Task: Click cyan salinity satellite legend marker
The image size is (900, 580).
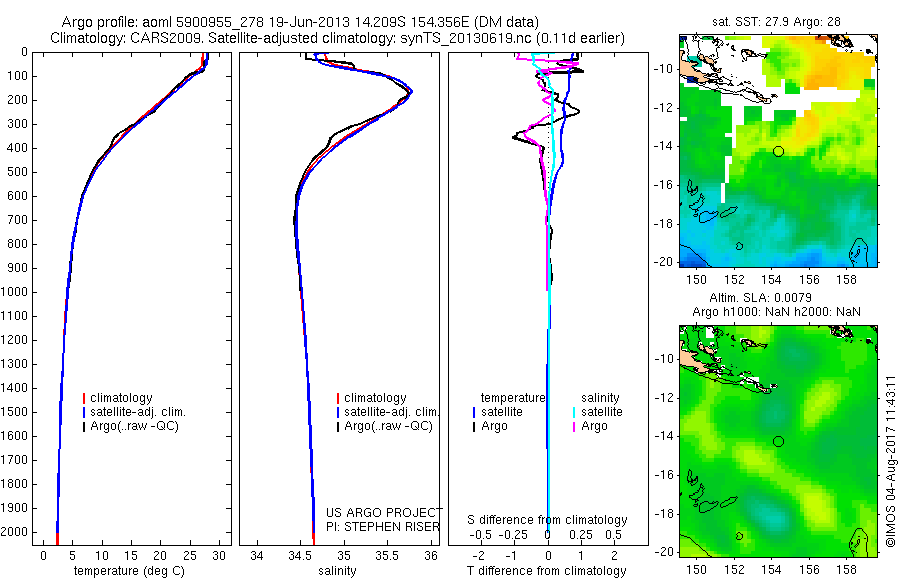Action: [x=574, y=412]
